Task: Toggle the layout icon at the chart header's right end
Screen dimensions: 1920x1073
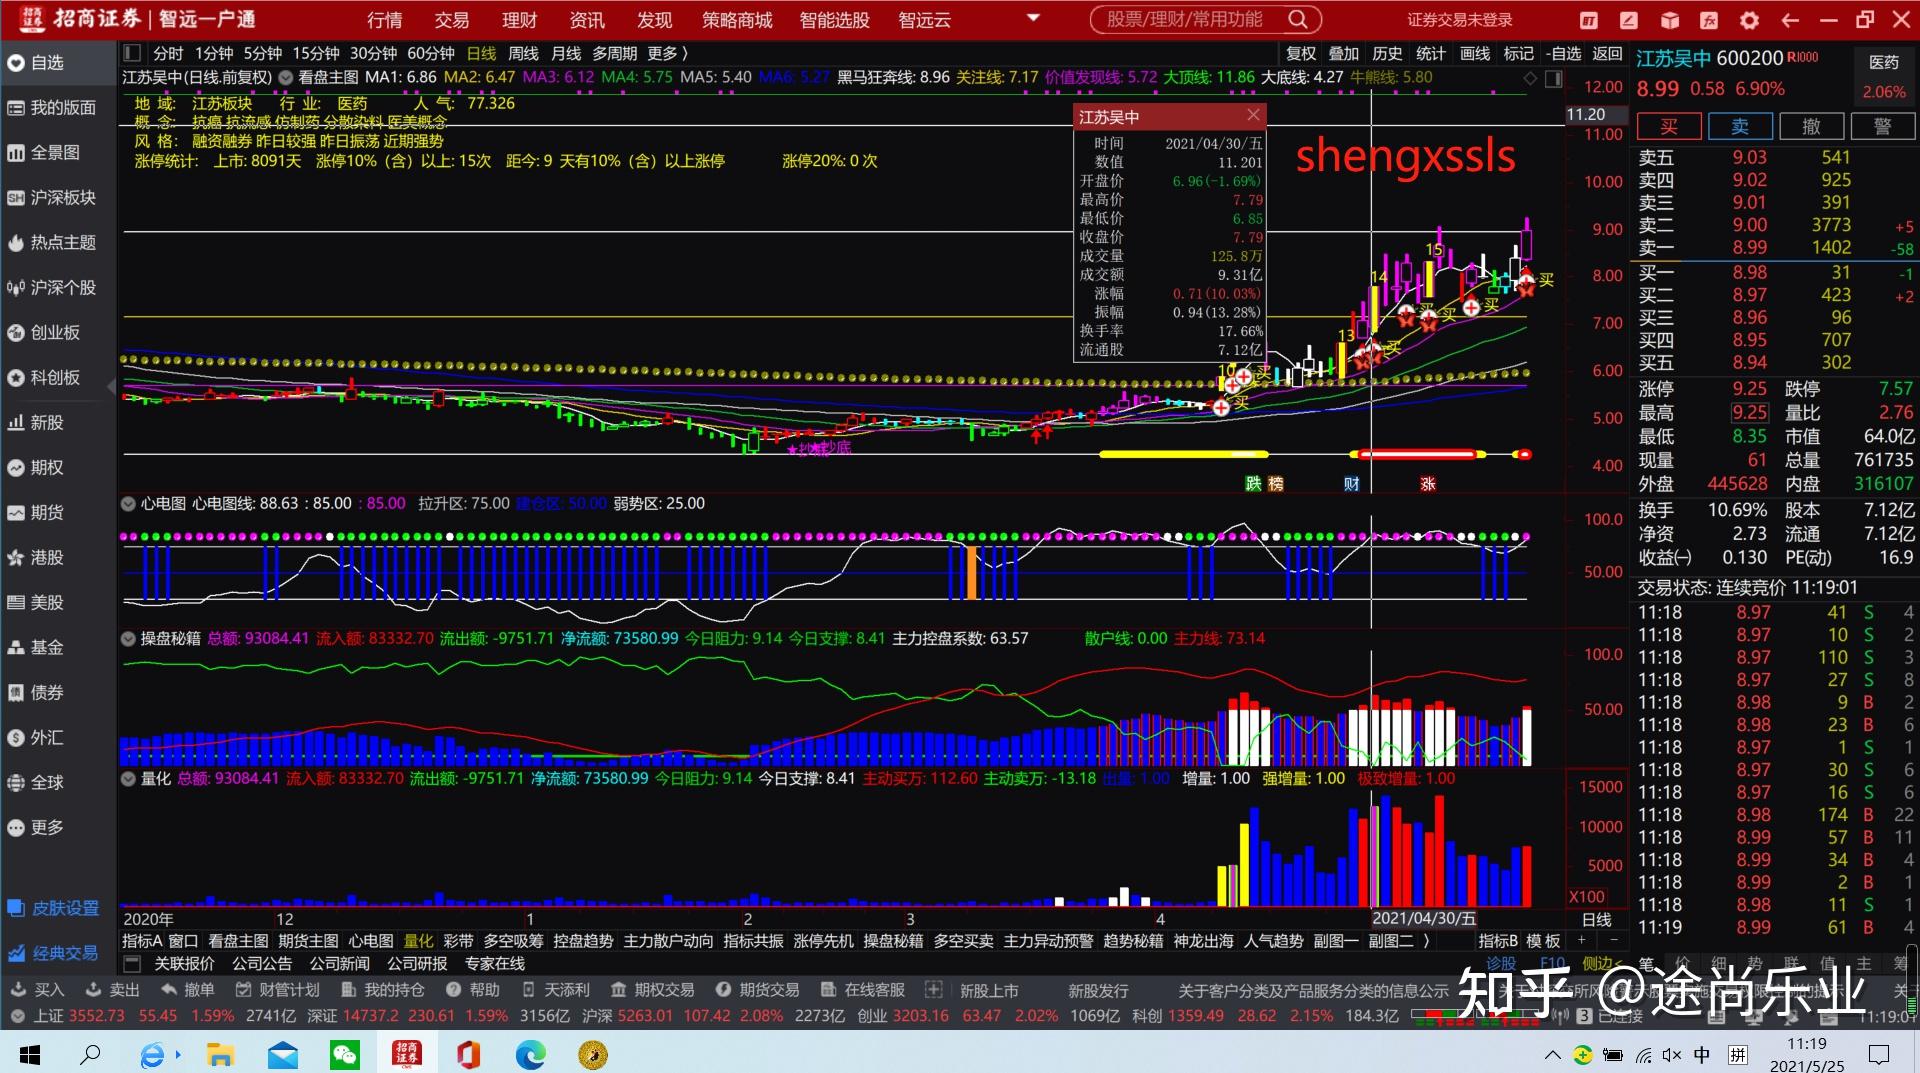Action: pos(1553,78)
